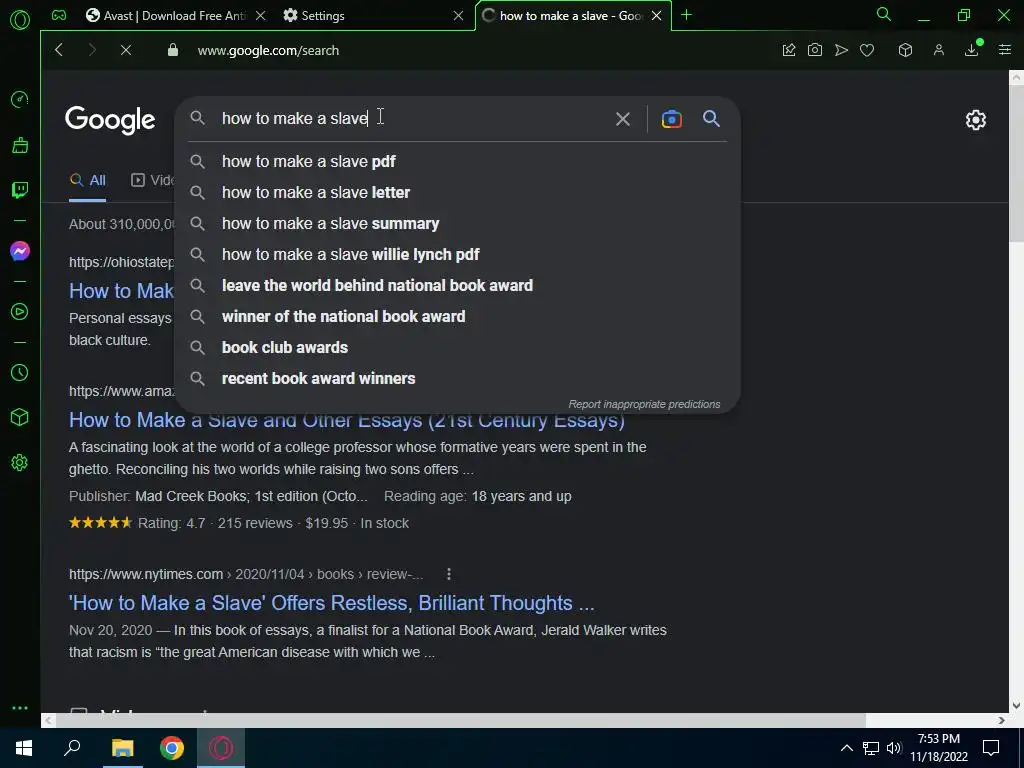Open My Flow send icon

pos(841,50)
